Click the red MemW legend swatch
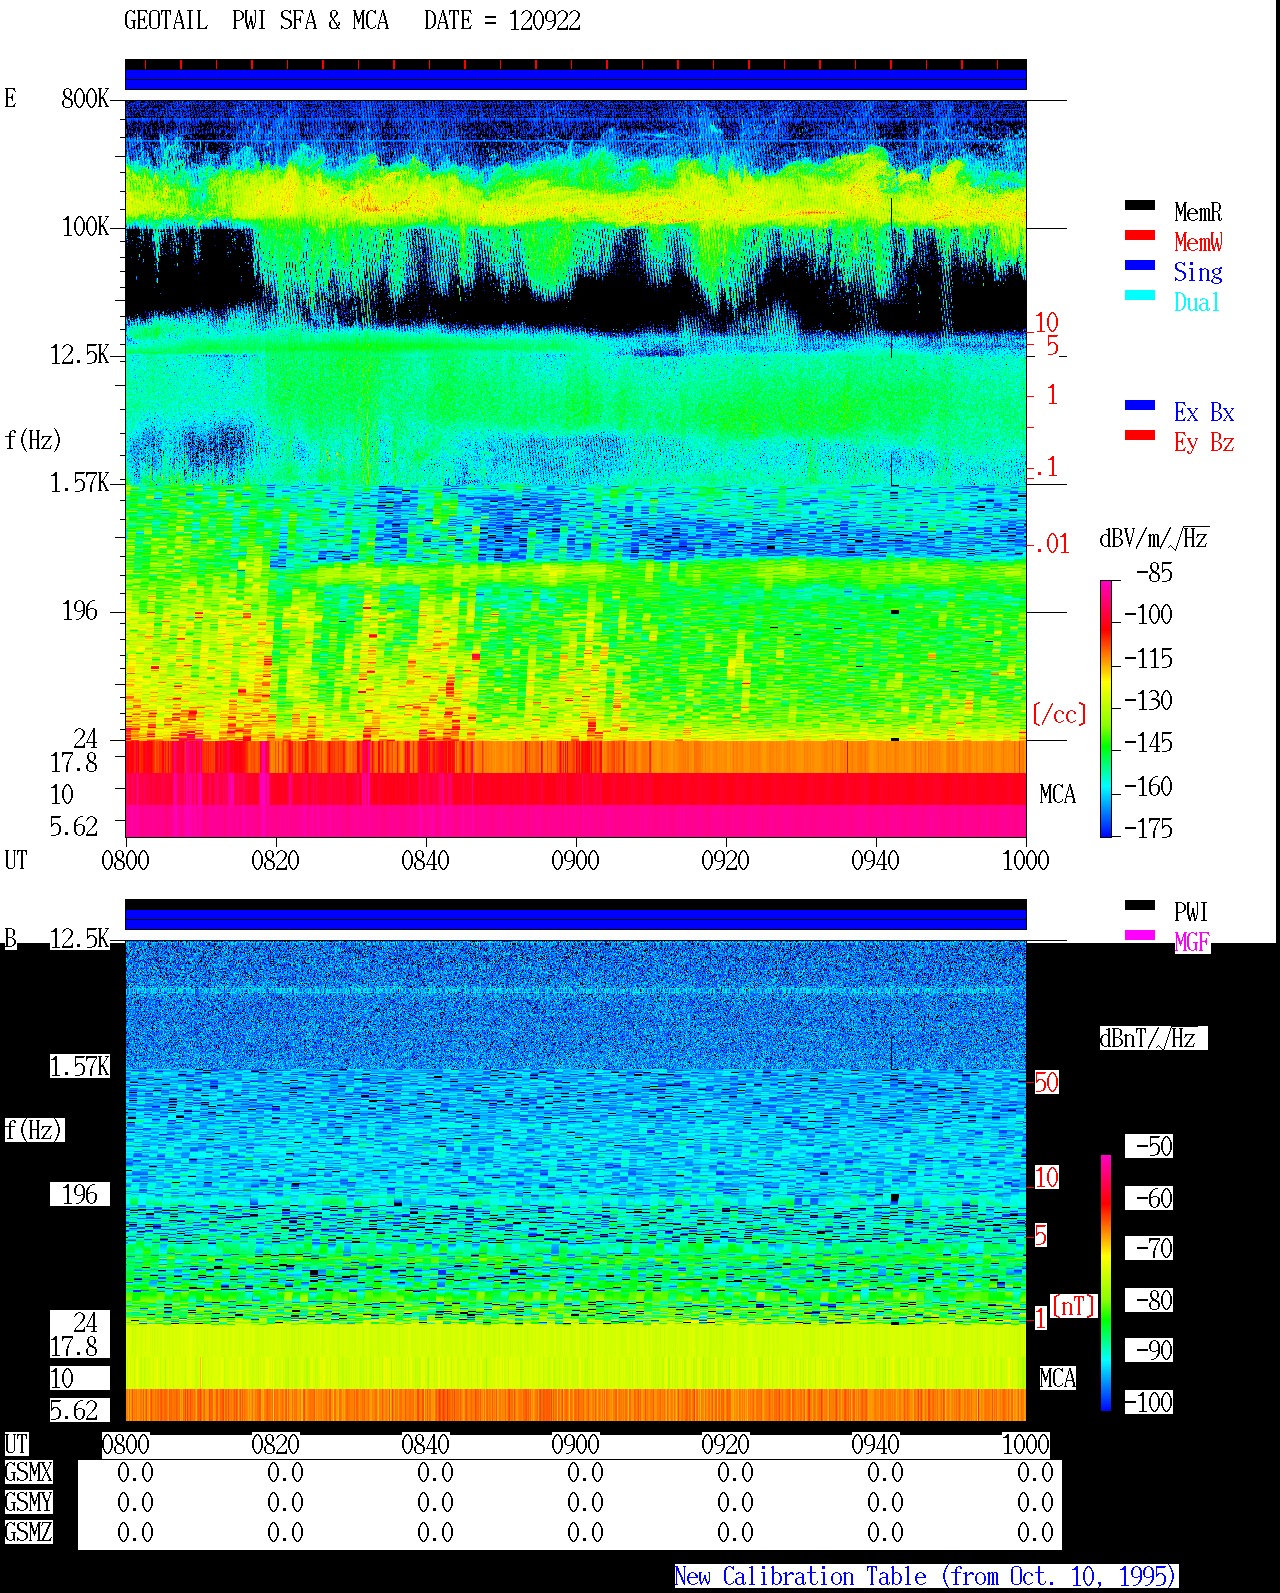This screenshot has width=1280, height=1593. (1140, 235)
